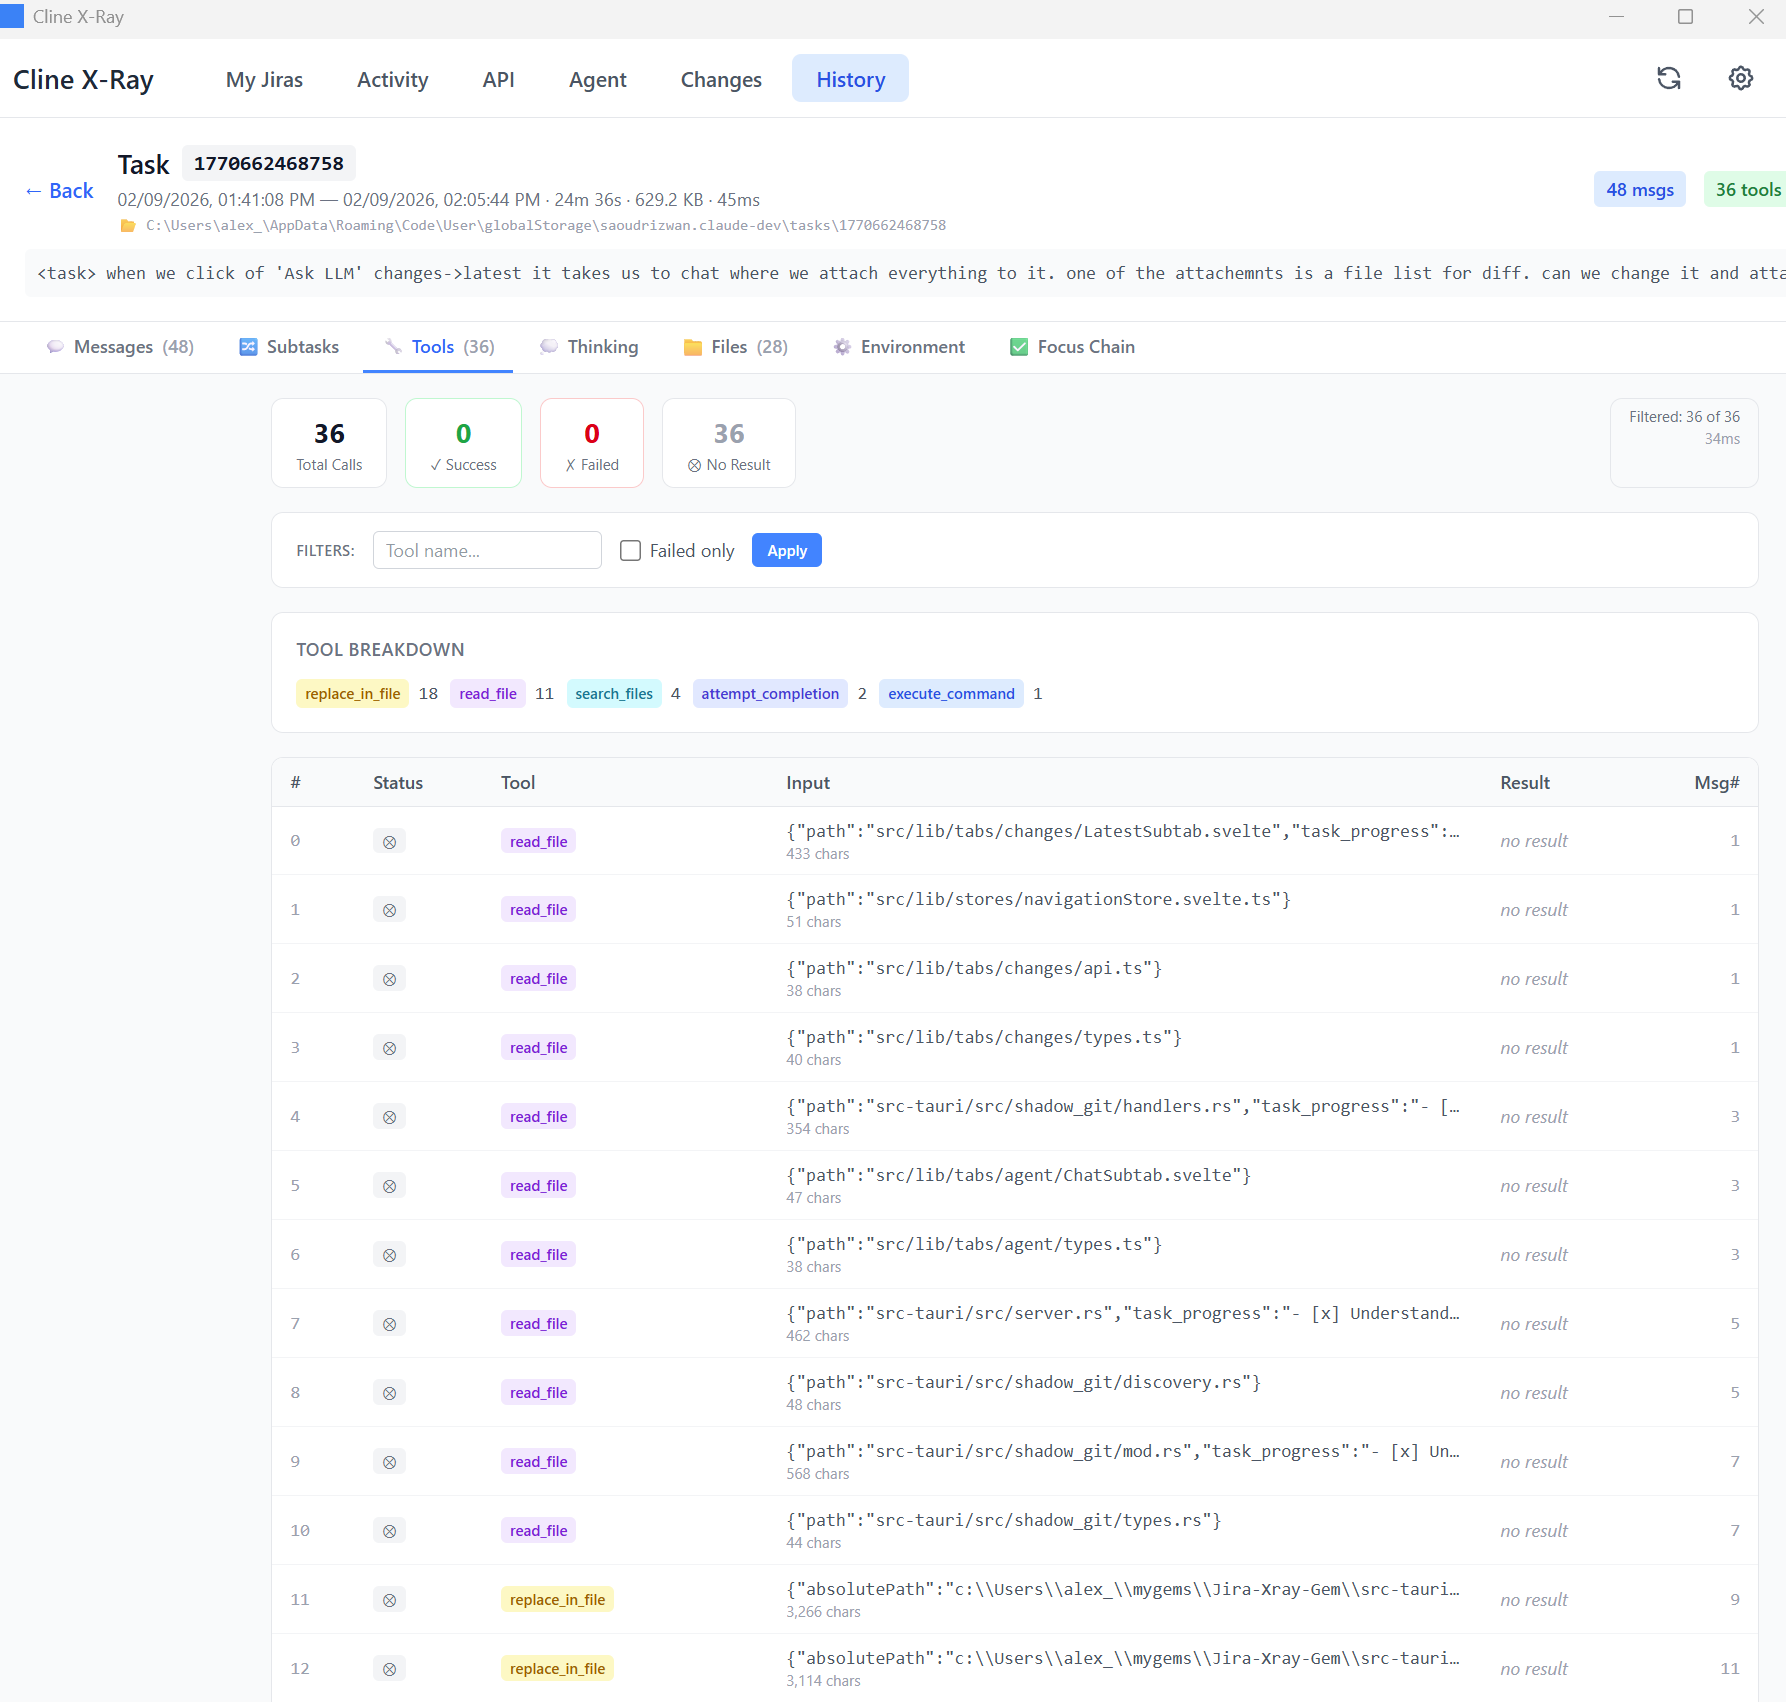Click the folder icon beside the task path
Screen dimensions: 1786x1702
[128, 226]
